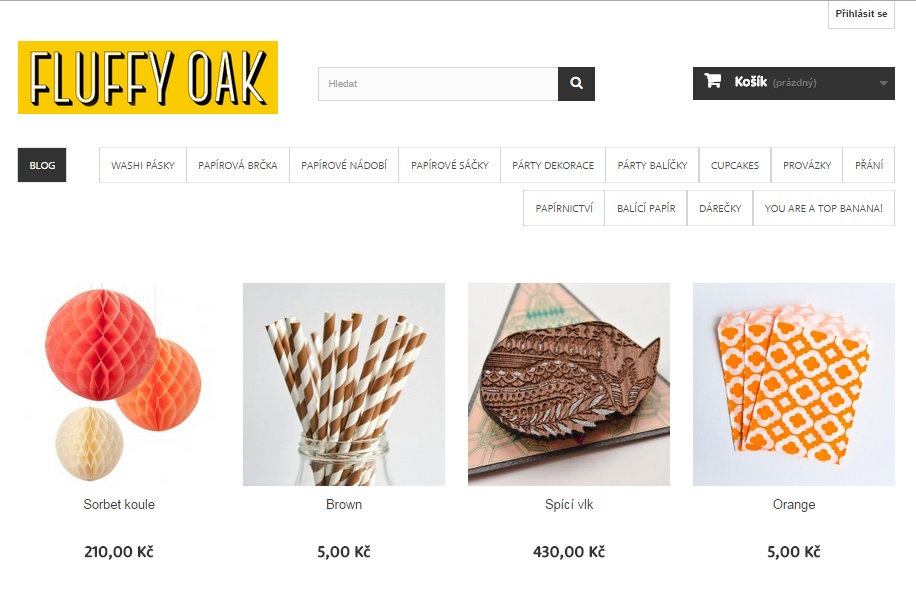
Task: Open the You Are A Top Banana! category
Action: [824, 208]
